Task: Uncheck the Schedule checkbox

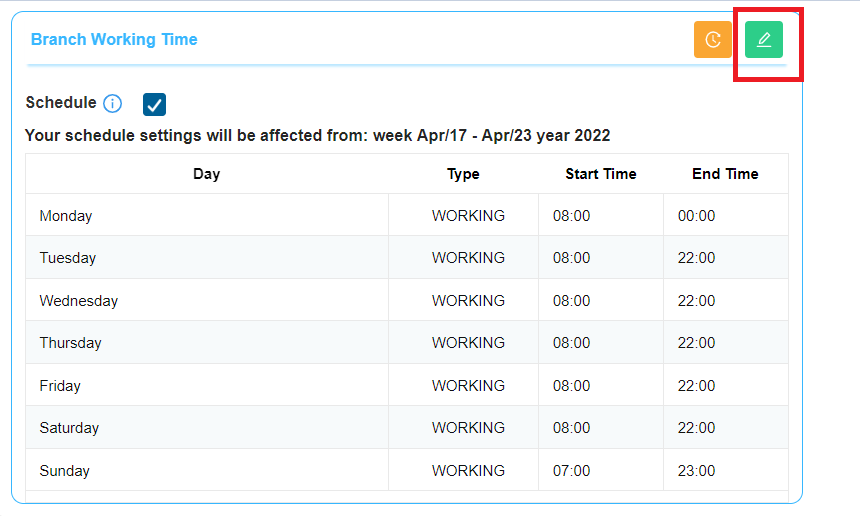Action: click(154, 104)
